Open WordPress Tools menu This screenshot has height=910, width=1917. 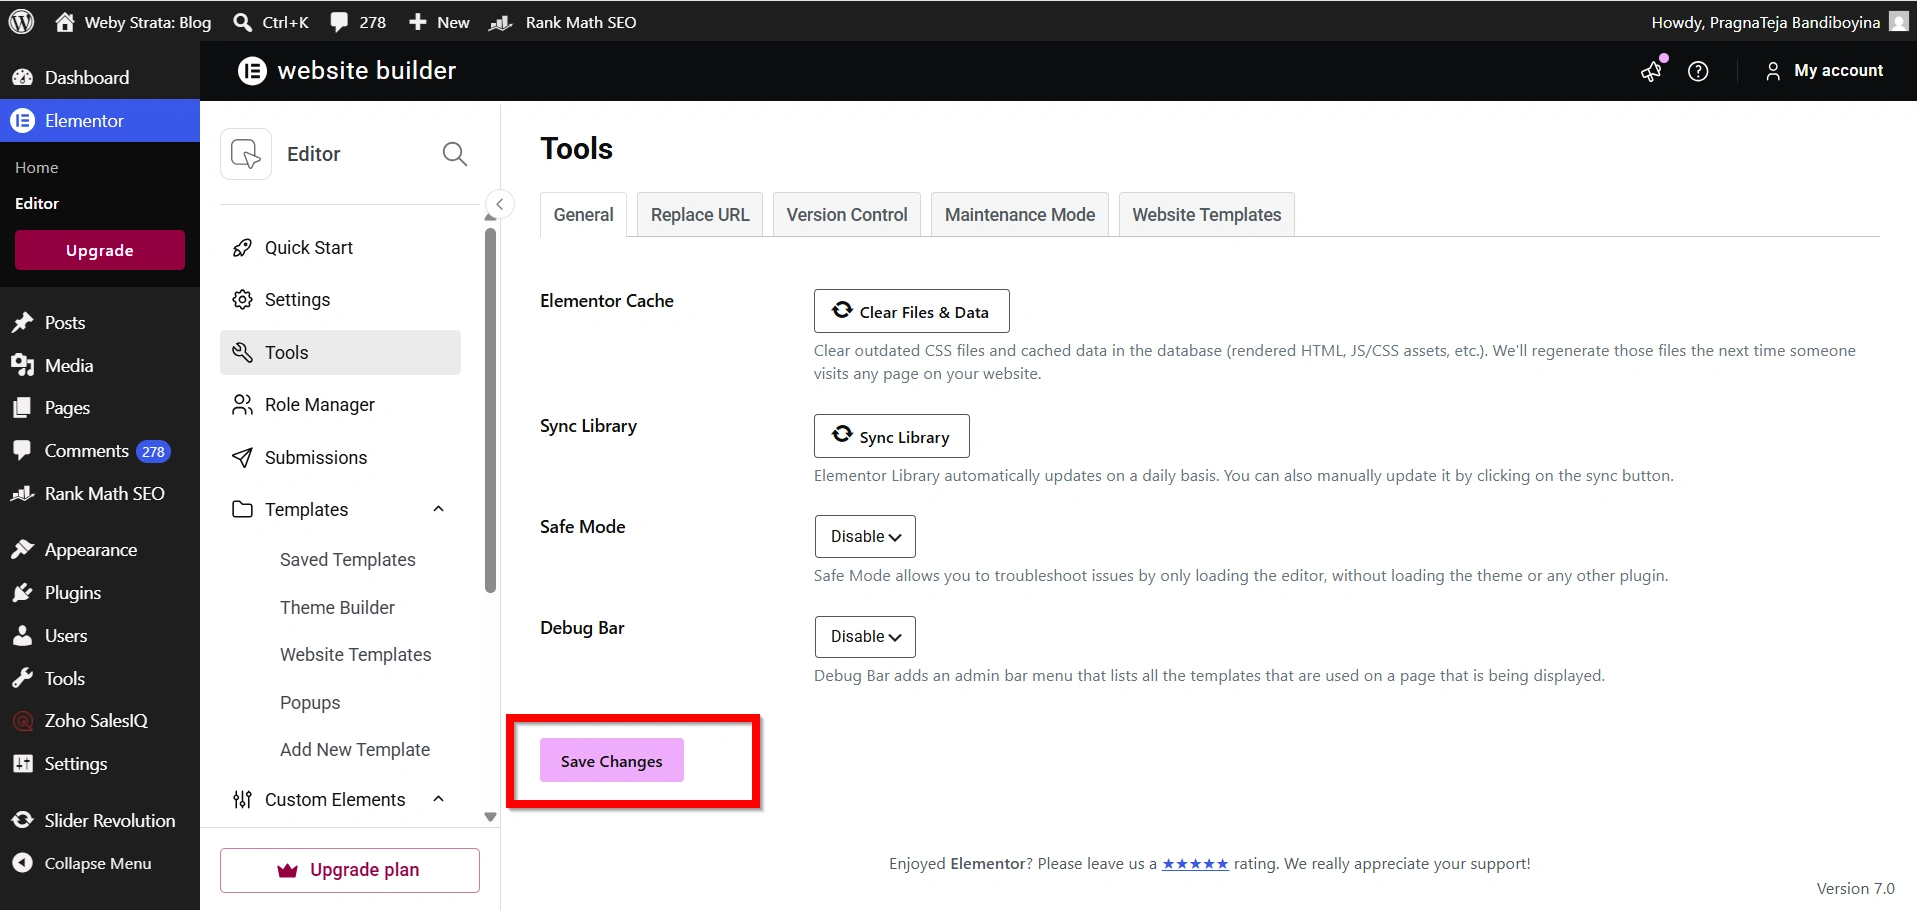click(x=100, y=678)
